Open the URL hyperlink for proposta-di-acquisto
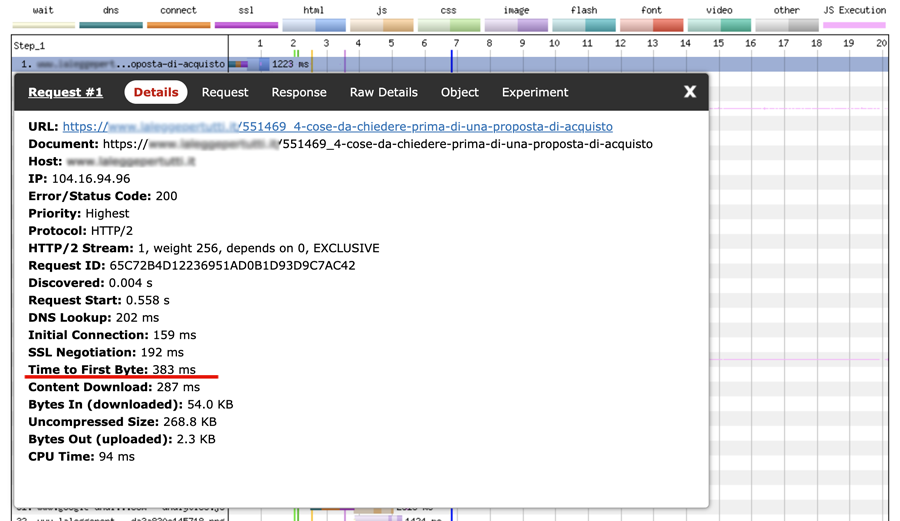 338,126
